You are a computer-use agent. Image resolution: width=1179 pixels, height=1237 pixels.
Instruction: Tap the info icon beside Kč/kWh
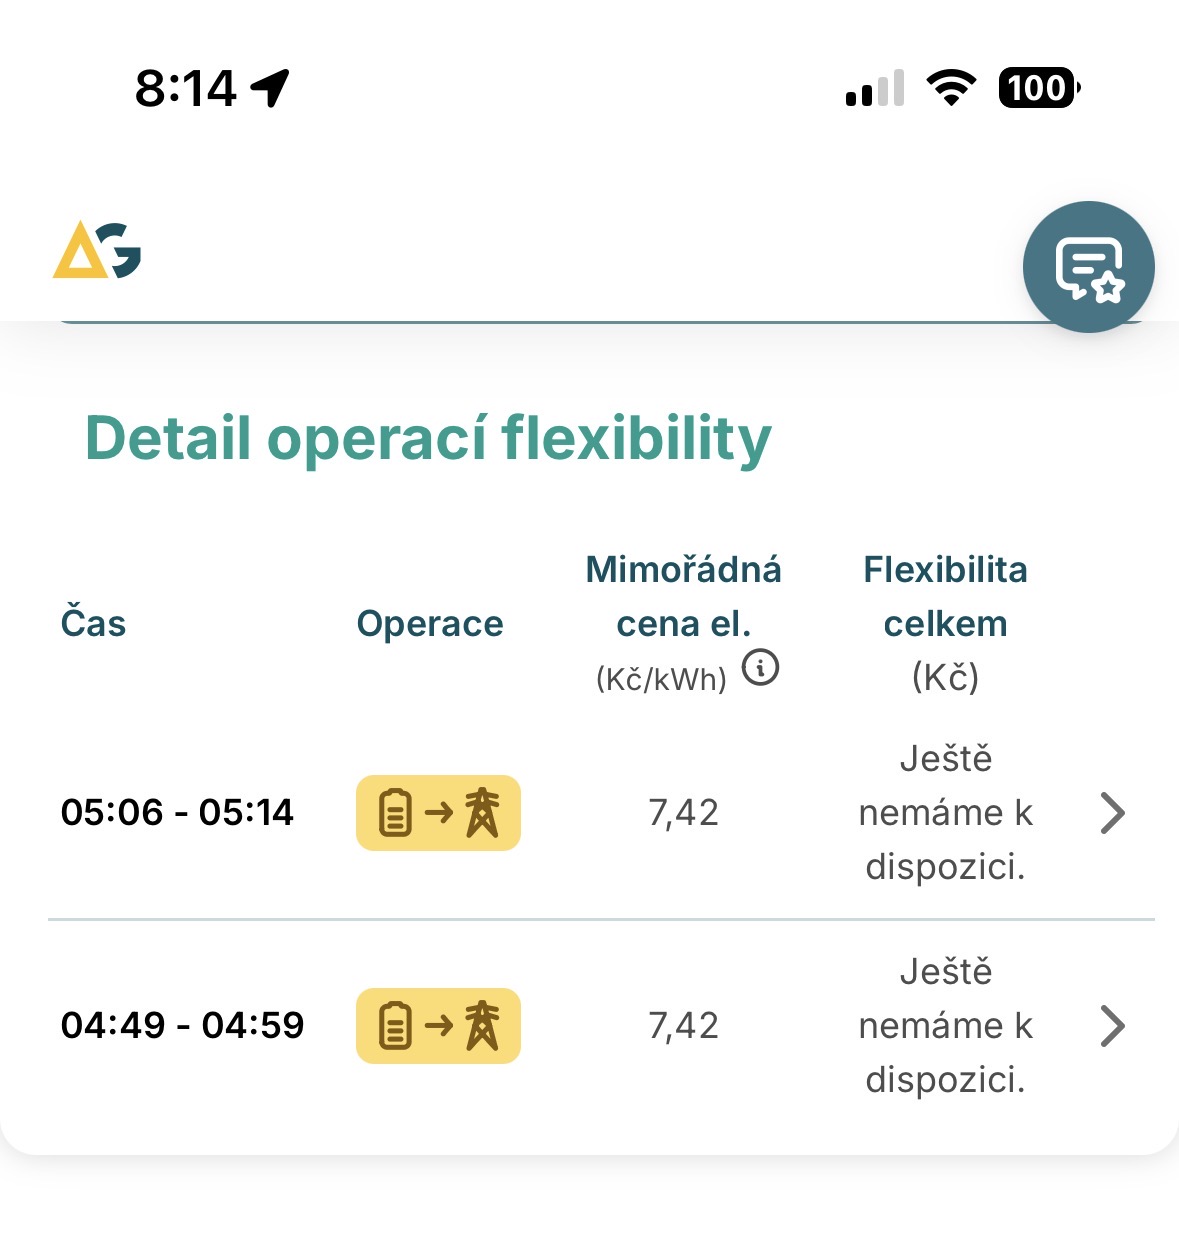point(761,667)
